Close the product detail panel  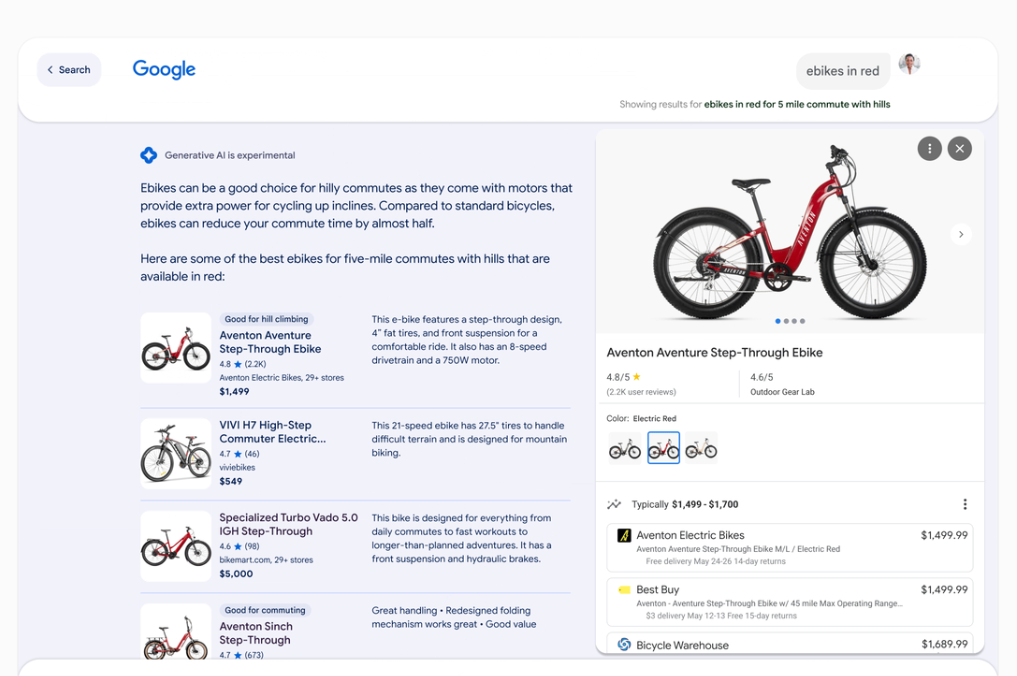959,149
